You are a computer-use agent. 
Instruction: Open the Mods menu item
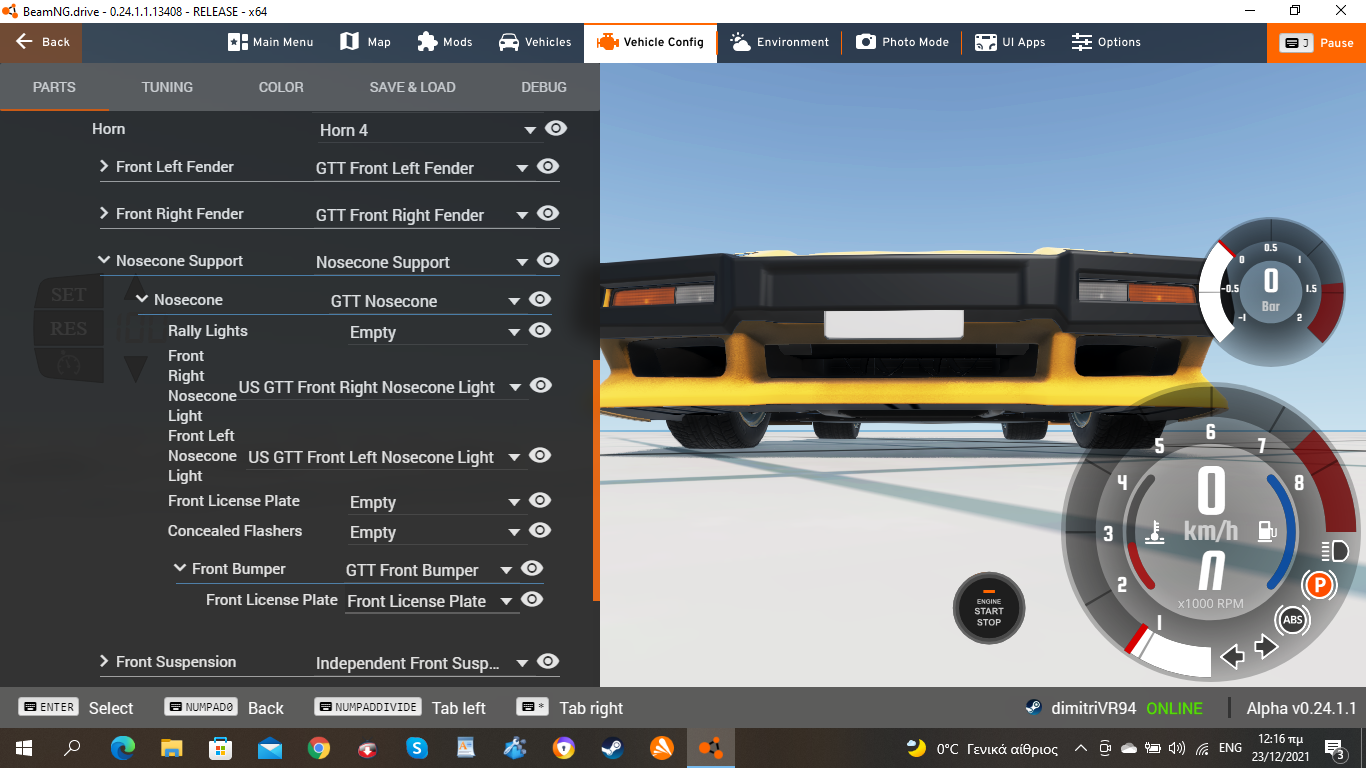445,42
